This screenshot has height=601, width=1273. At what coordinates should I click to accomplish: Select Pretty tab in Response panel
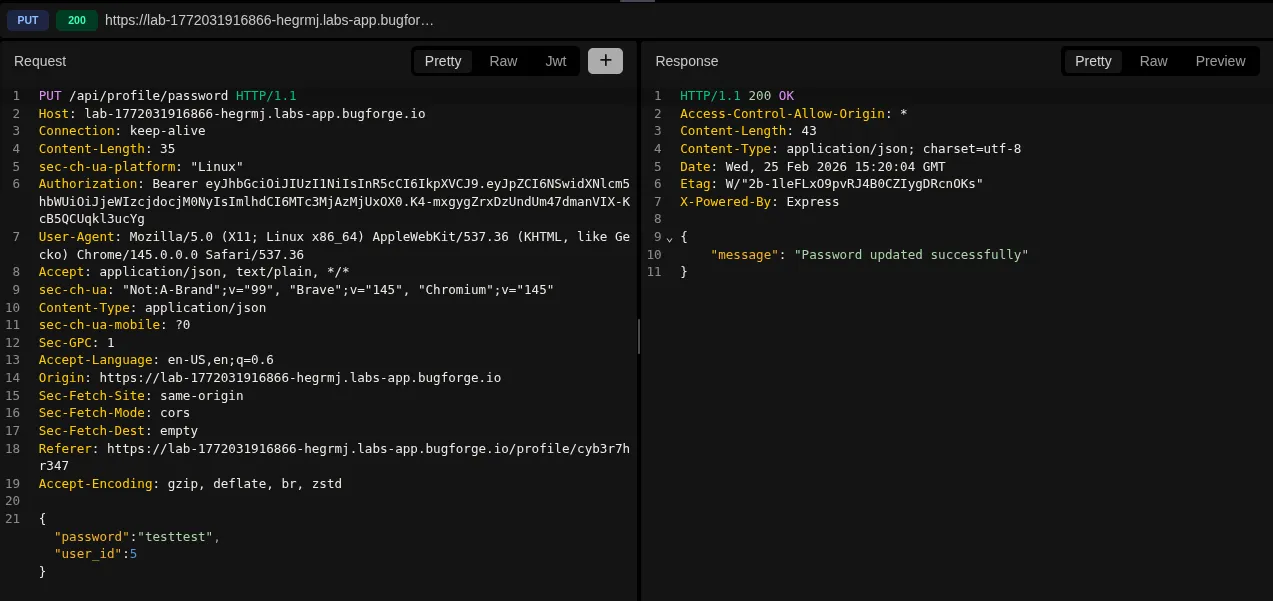point(1093,61)
